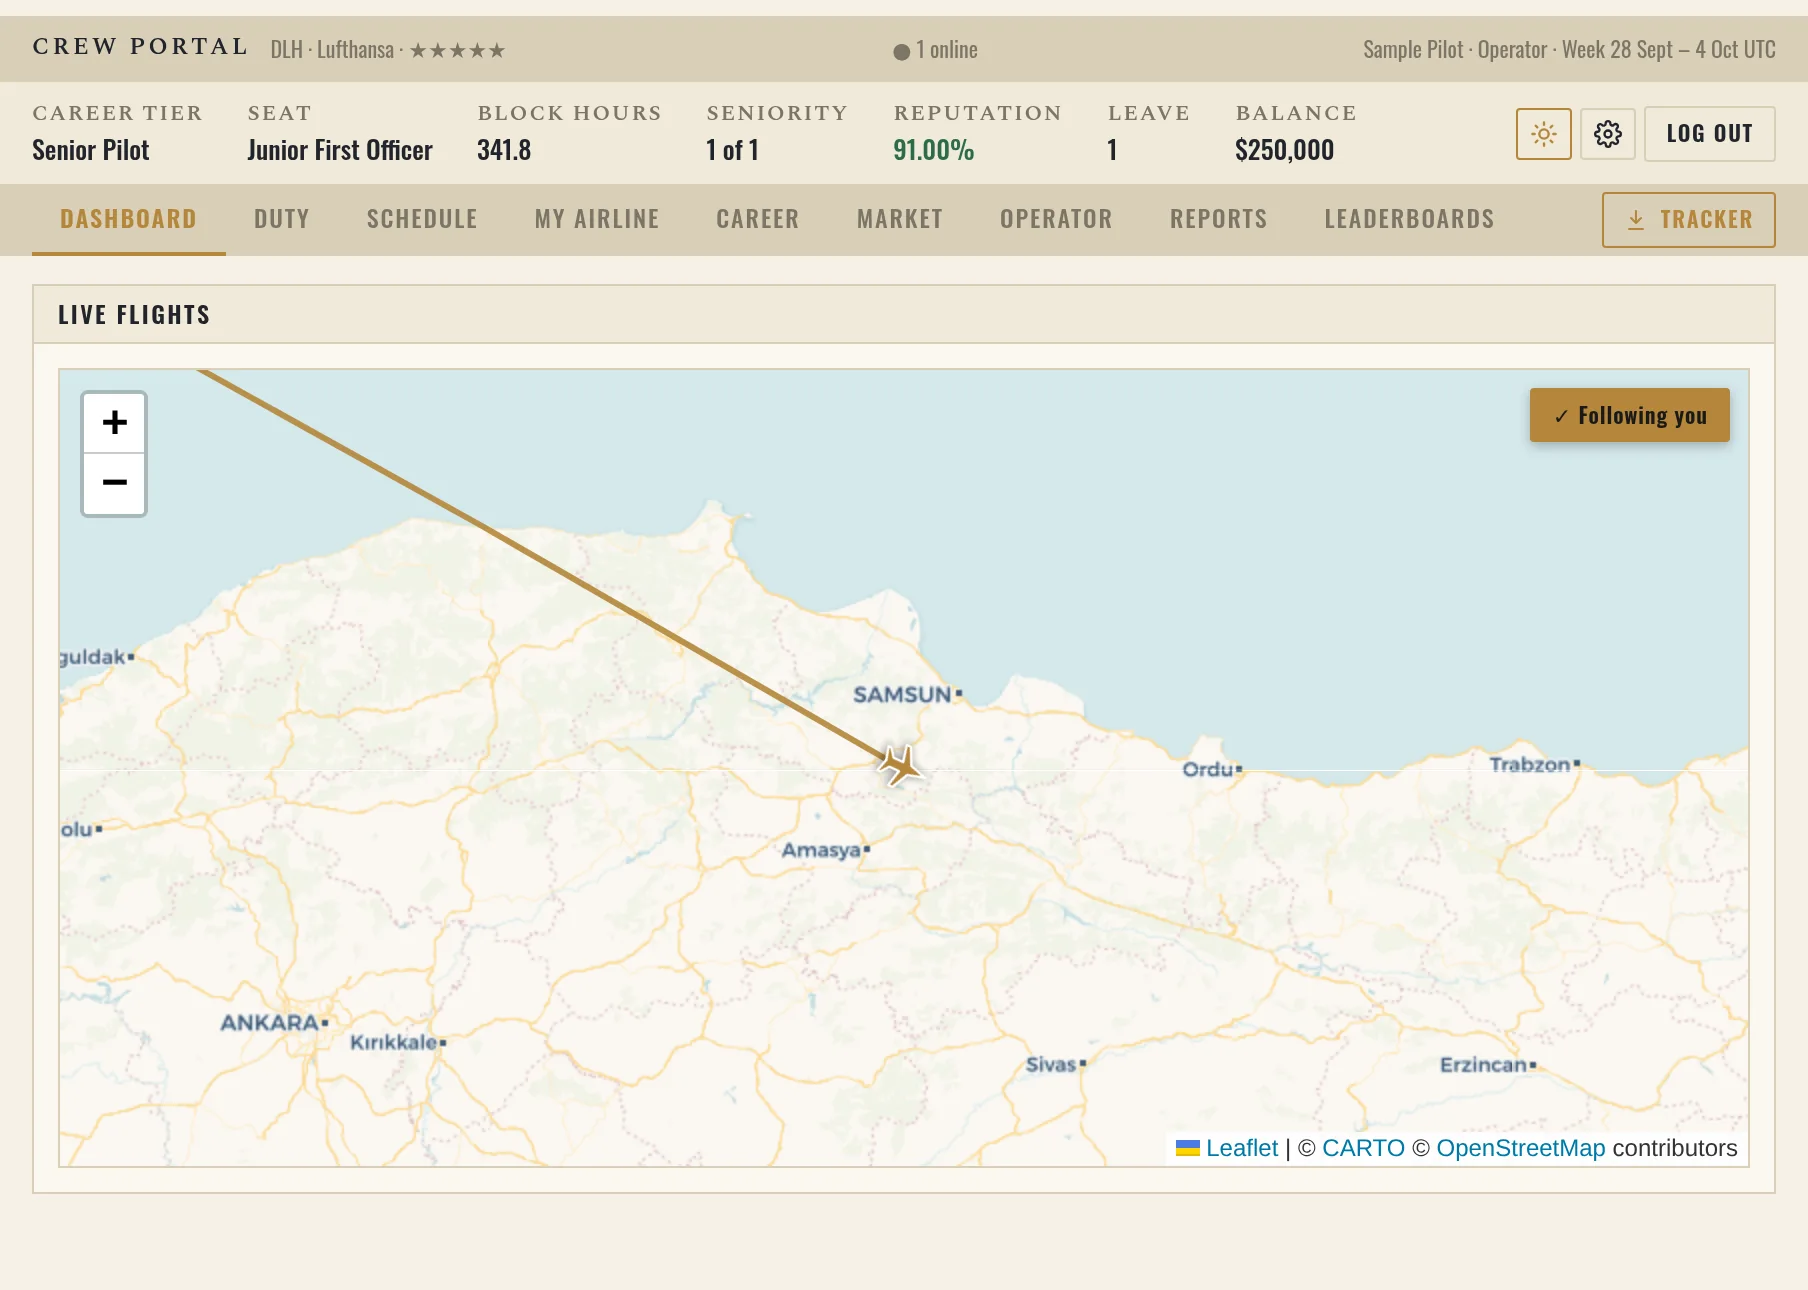Click the DLH Lufthansa airline label

click(x=387, y=50)
